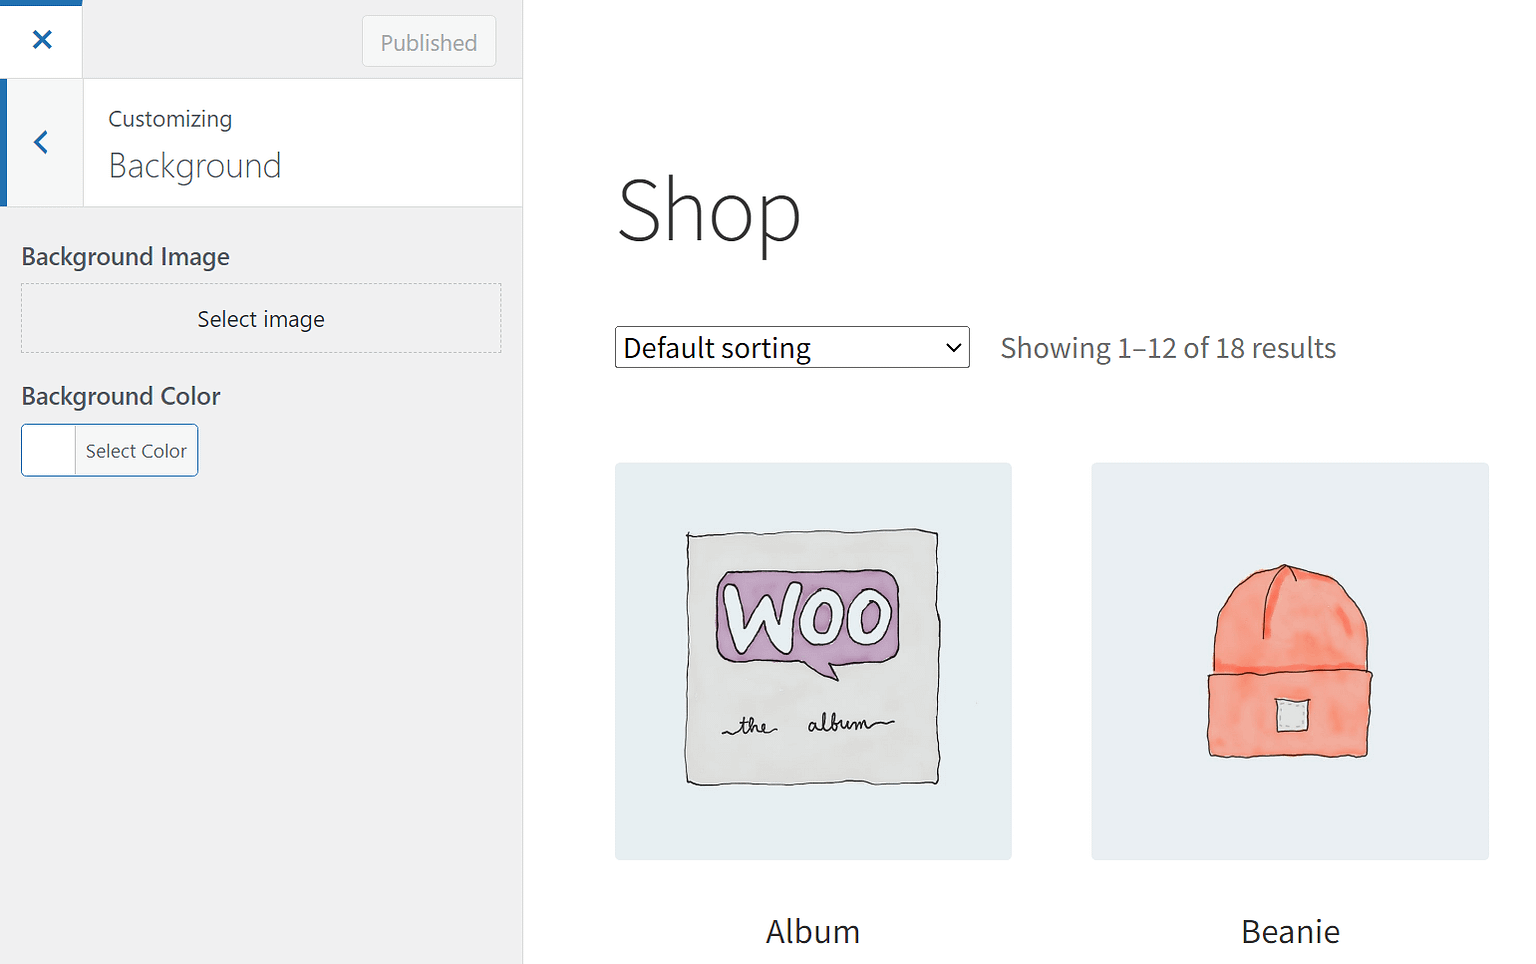The image size is (1536, 964).
Task: Click the Beanie product title
Action: 1290,931
